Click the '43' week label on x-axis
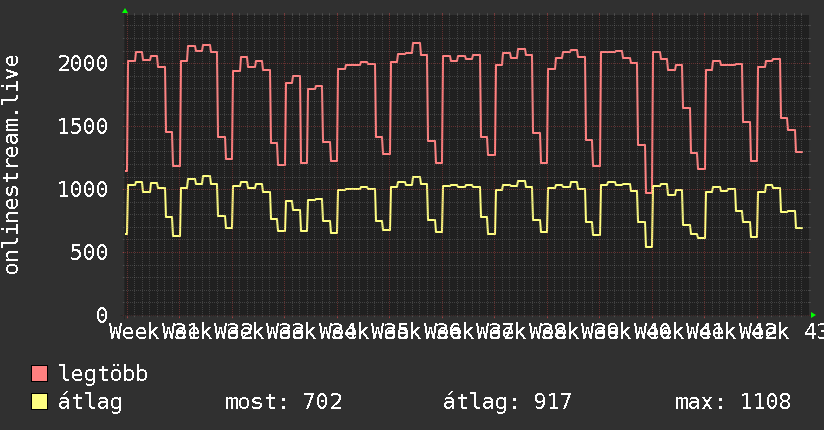Screen dimensions: 824x430 tap(813, 332)
